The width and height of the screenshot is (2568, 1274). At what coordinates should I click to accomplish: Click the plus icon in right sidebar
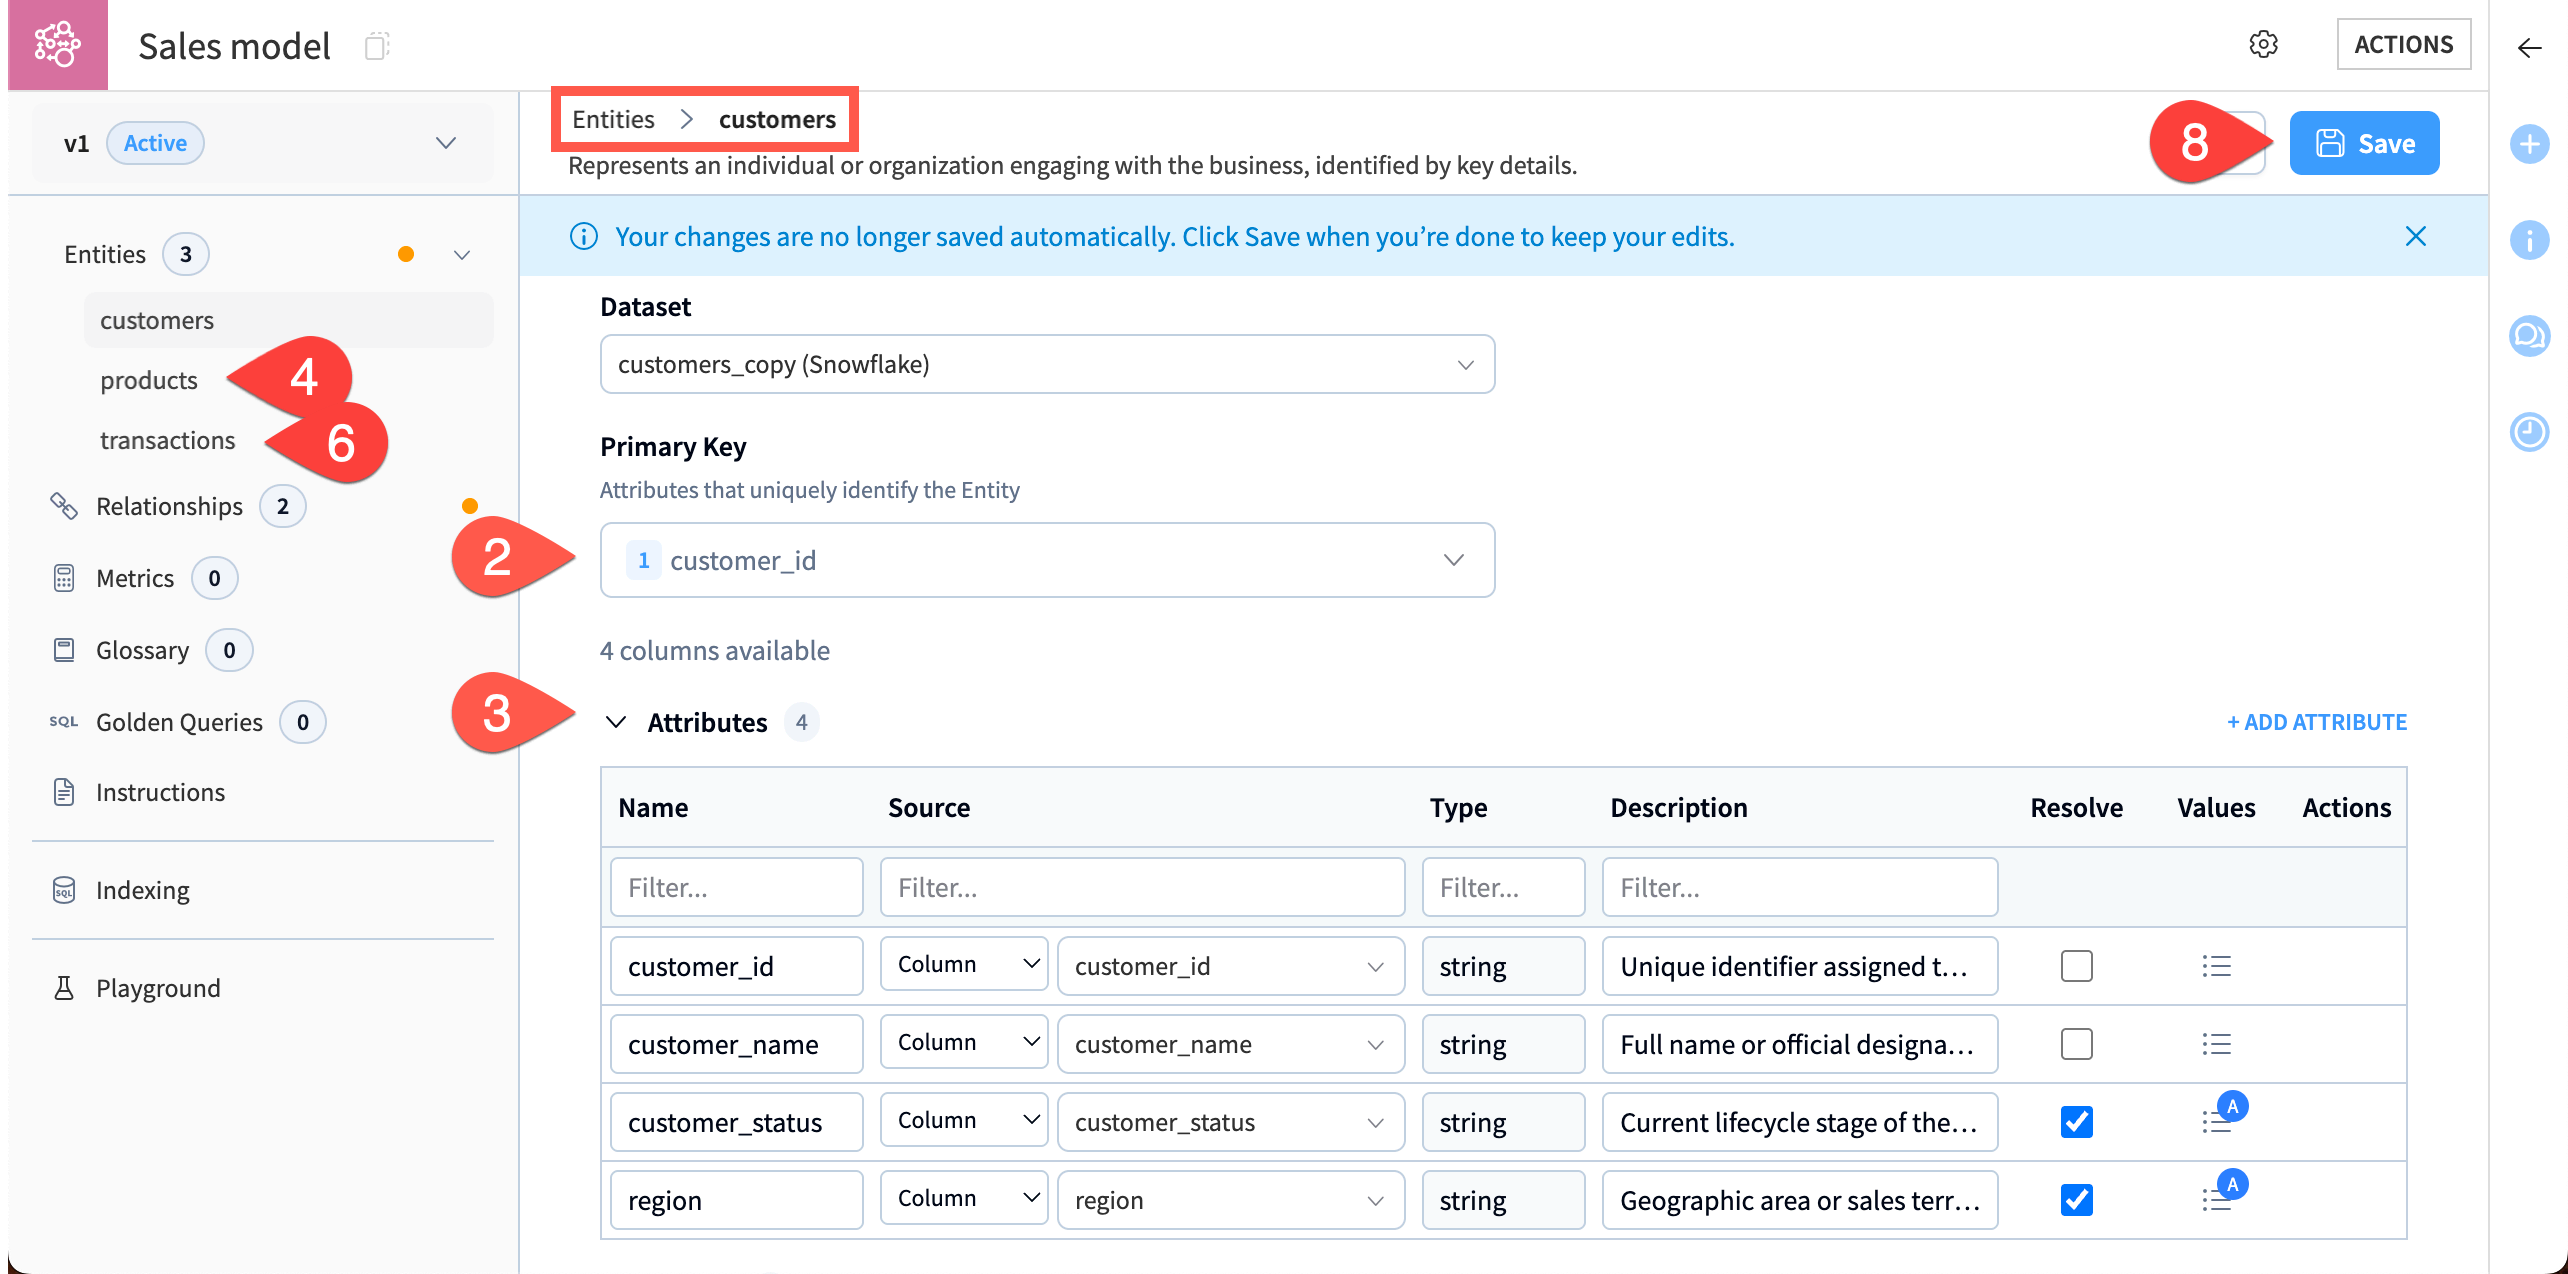(2529, 144)
